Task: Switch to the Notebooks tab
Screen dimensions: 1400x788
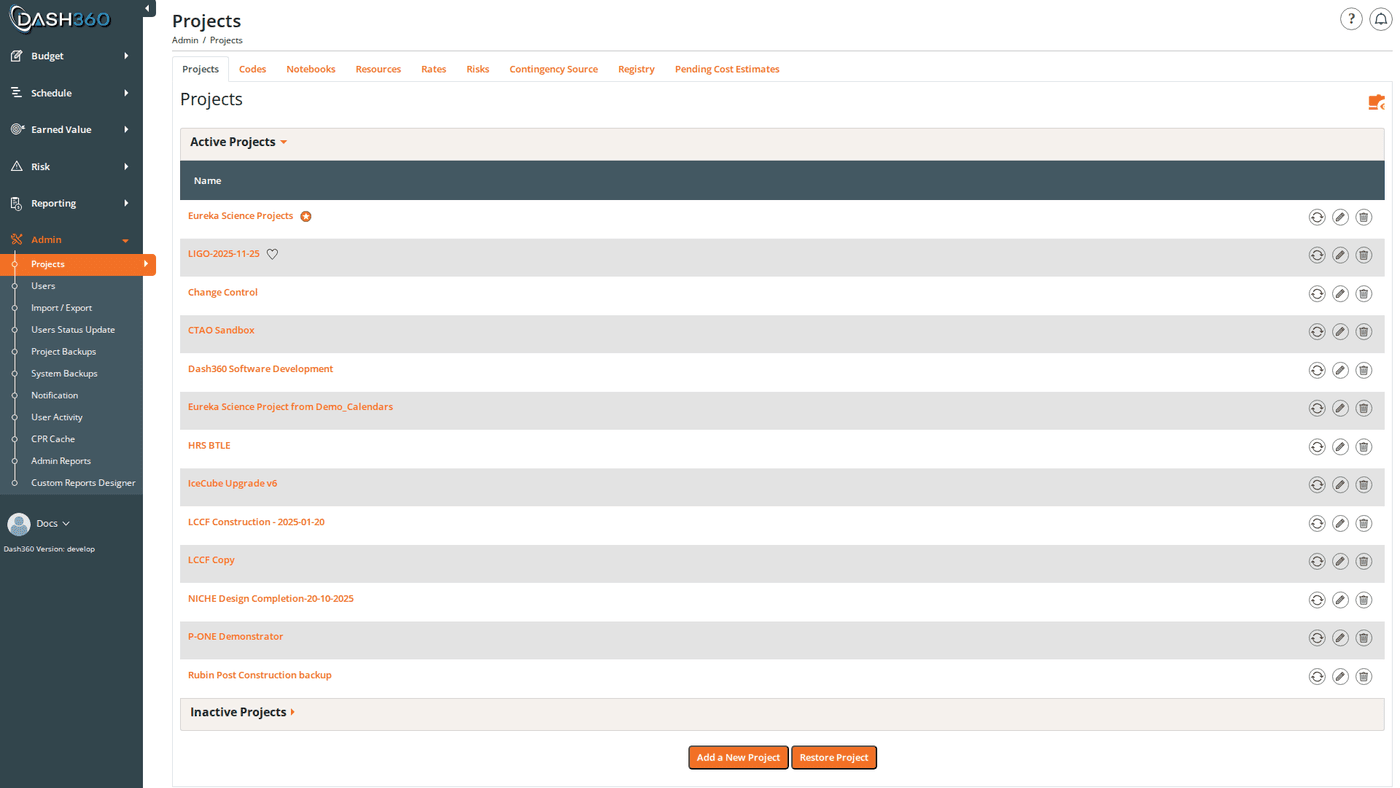Action: (311, 69)
